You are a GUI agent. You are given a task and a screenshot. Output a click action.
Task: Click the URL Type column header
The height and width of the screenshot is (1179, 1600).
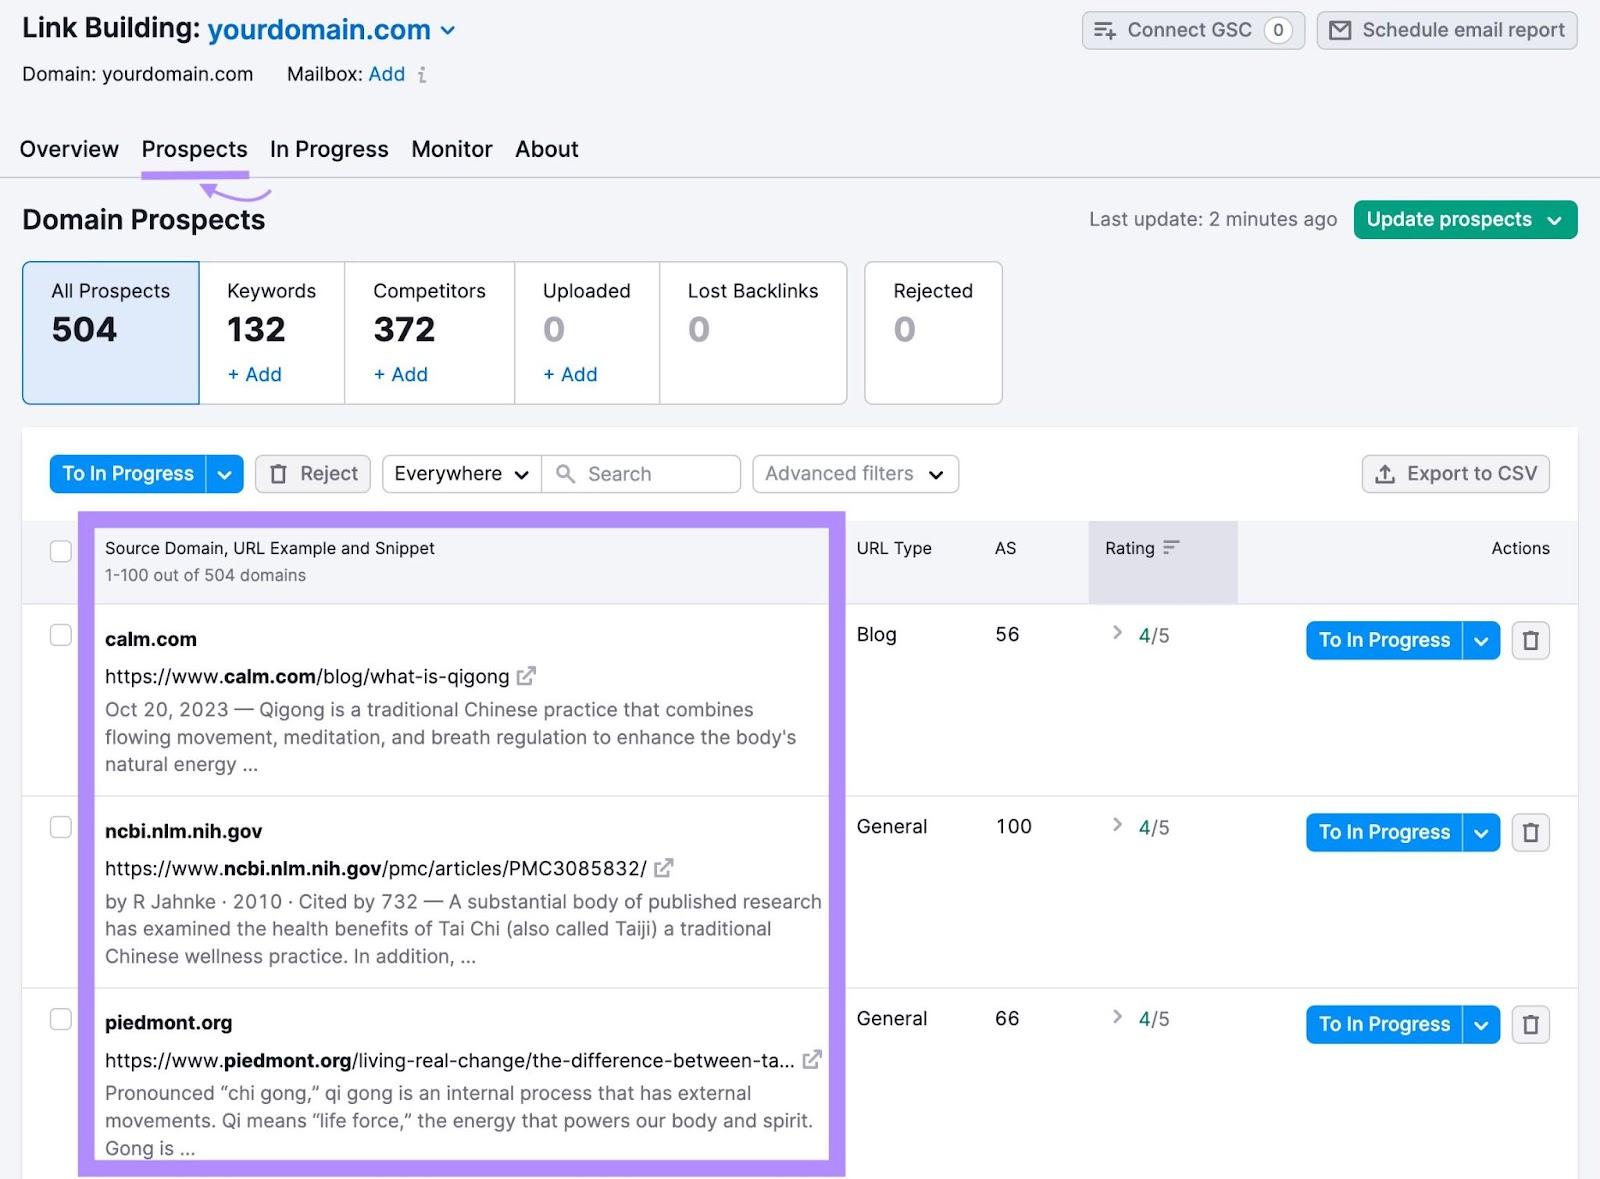click(x=894, y=548)
